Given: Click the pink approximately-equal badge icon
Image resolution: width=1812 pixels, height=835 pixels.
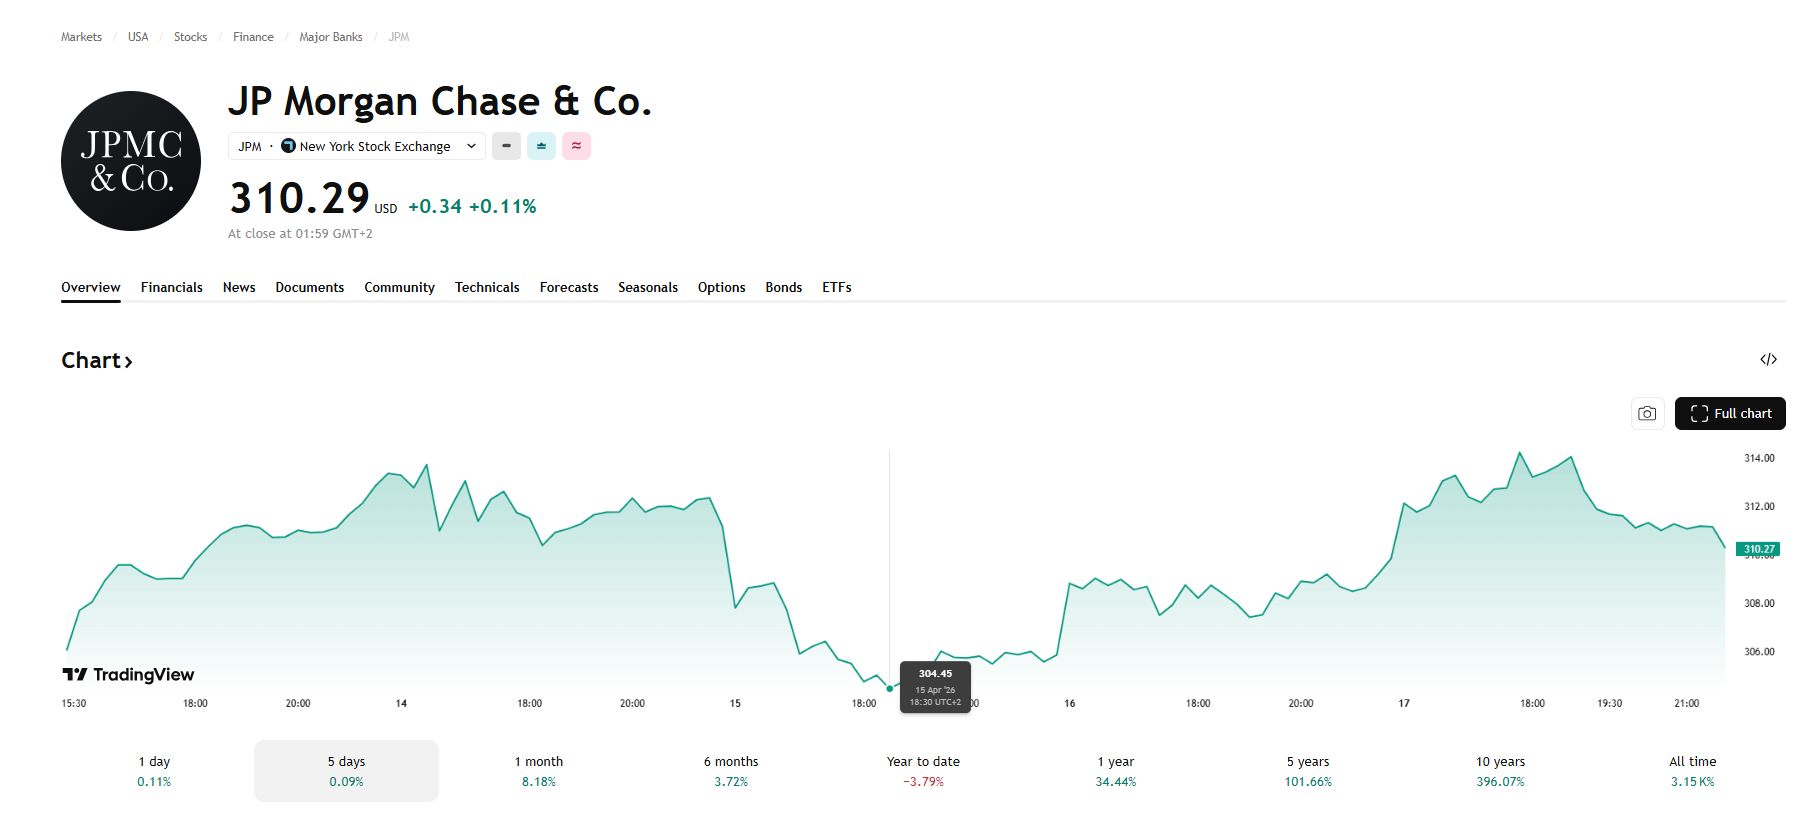Looking at the screenshot, I should click(x=576, y=146).
